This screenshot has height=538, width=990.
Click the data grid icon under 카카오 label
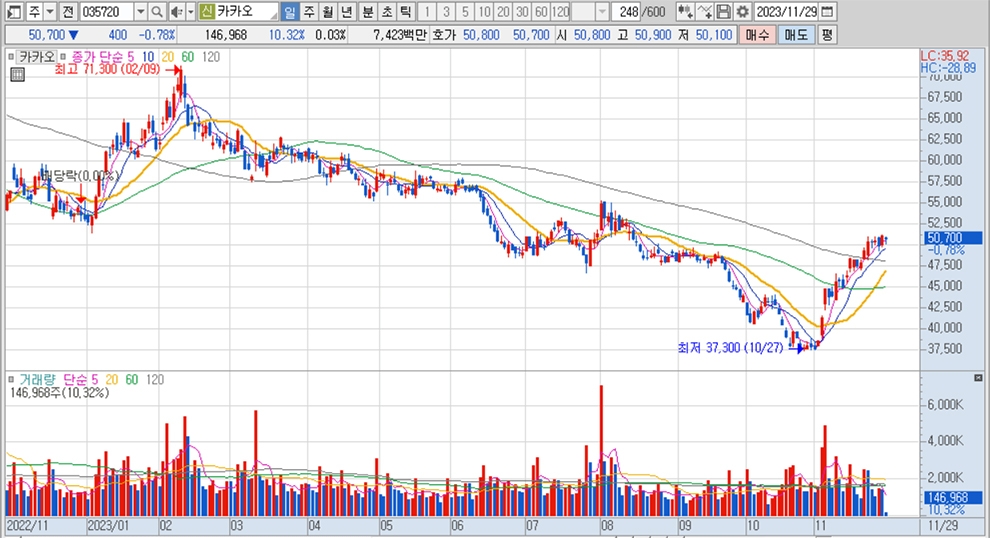point(18,75)
